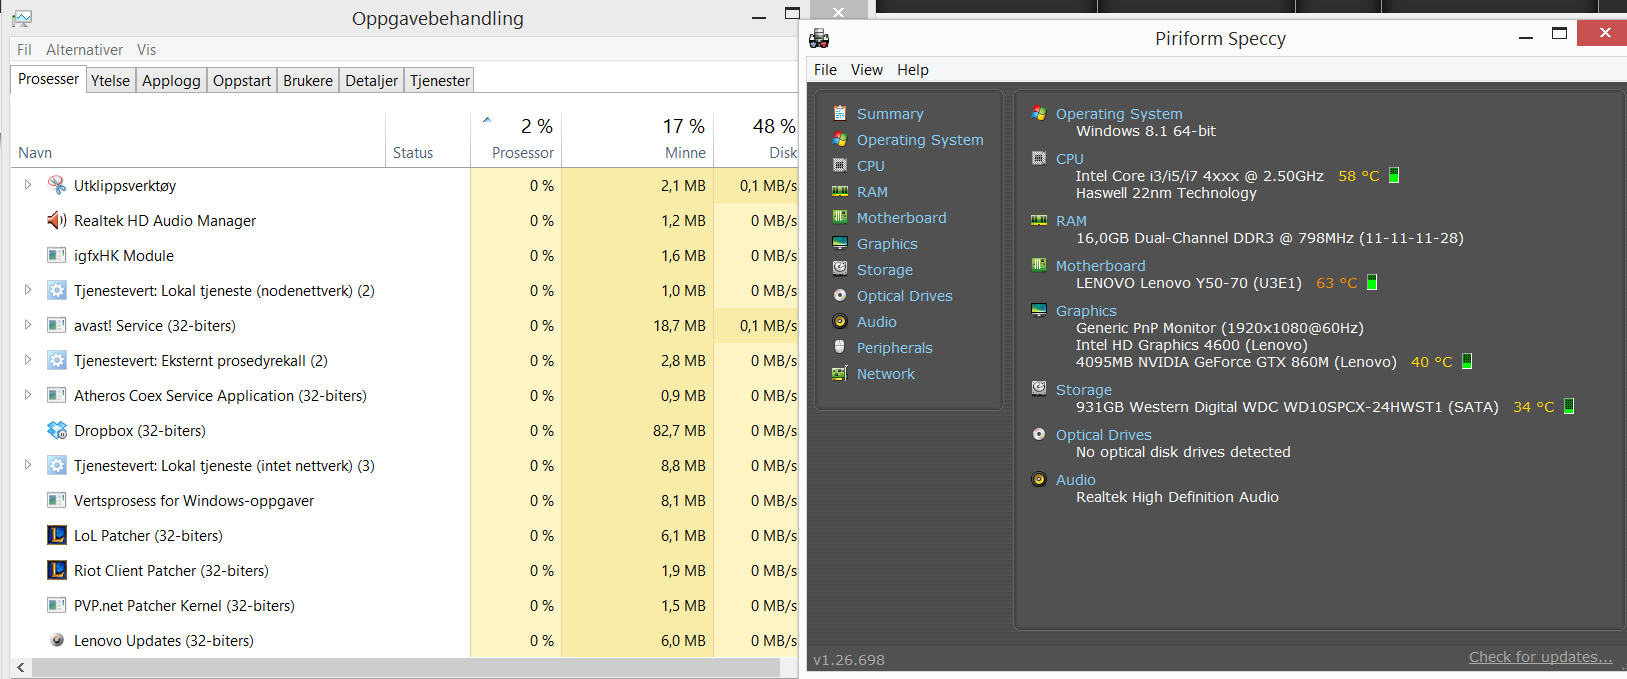Click the storage temperature indicator icon
Screen dimensions: 1627x679
click(x=1569, y=406)
